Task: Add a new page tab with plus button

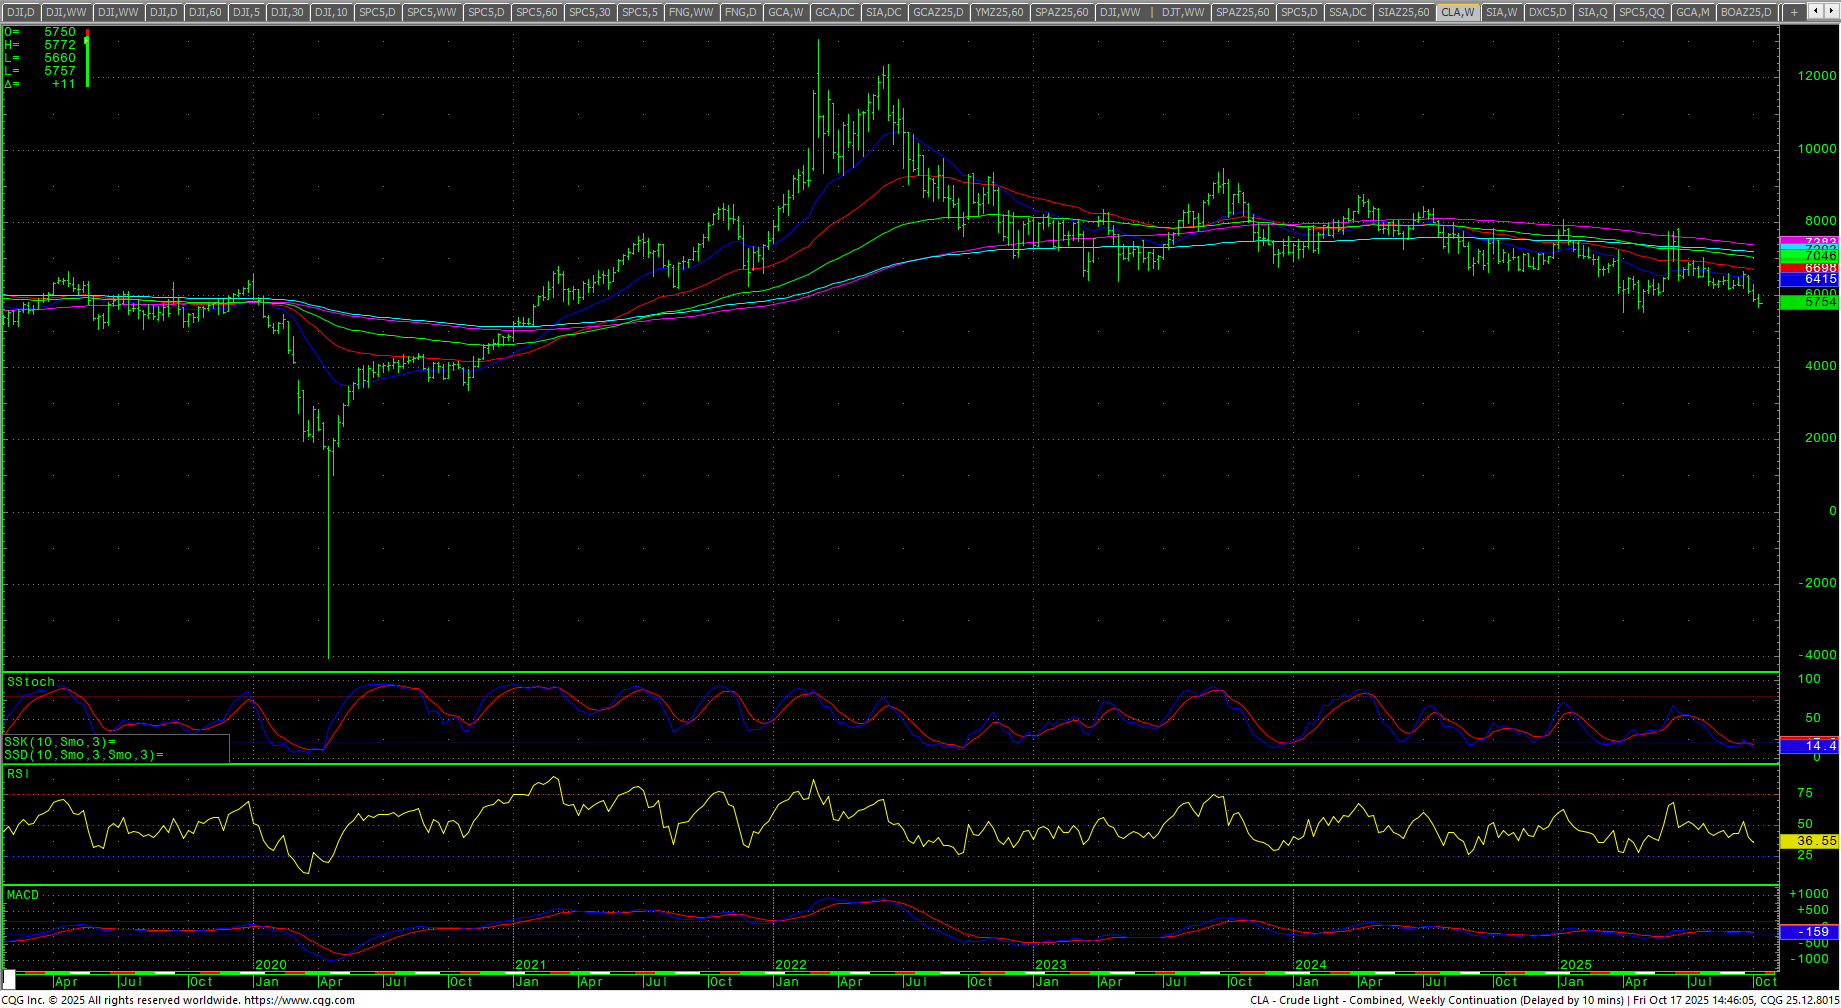Action: click(1794, 12)
